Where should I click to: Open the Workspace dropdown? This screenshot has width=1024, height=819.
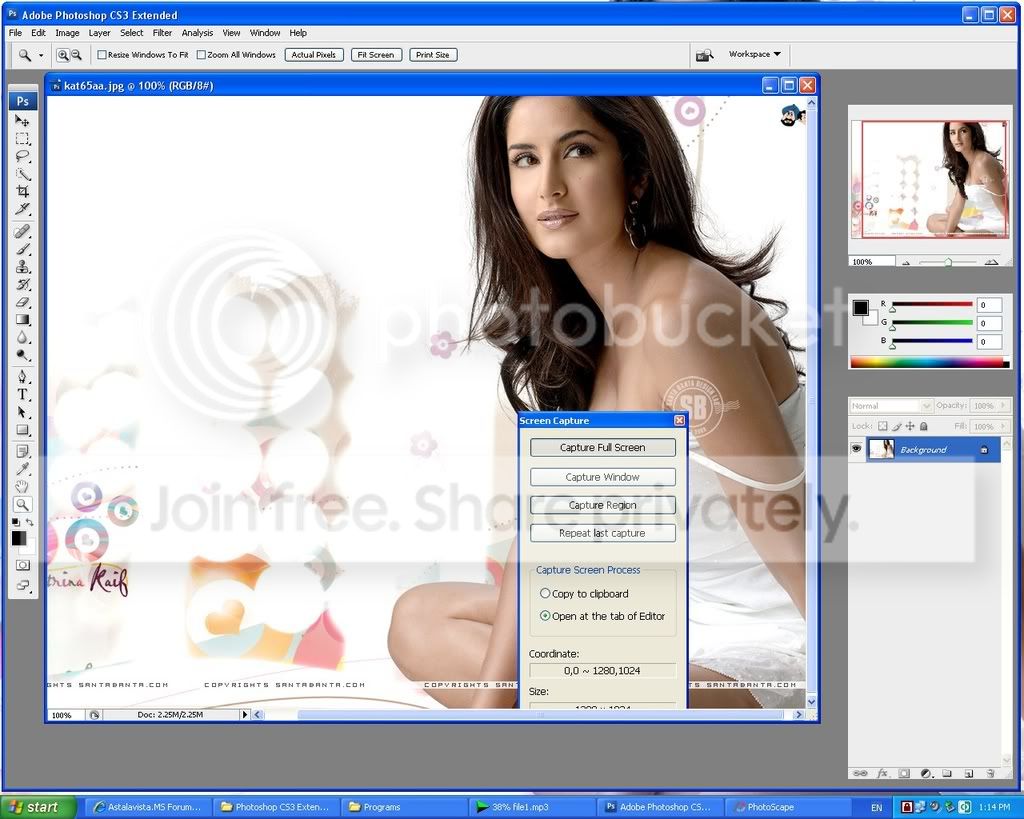[x=754, y=54]
